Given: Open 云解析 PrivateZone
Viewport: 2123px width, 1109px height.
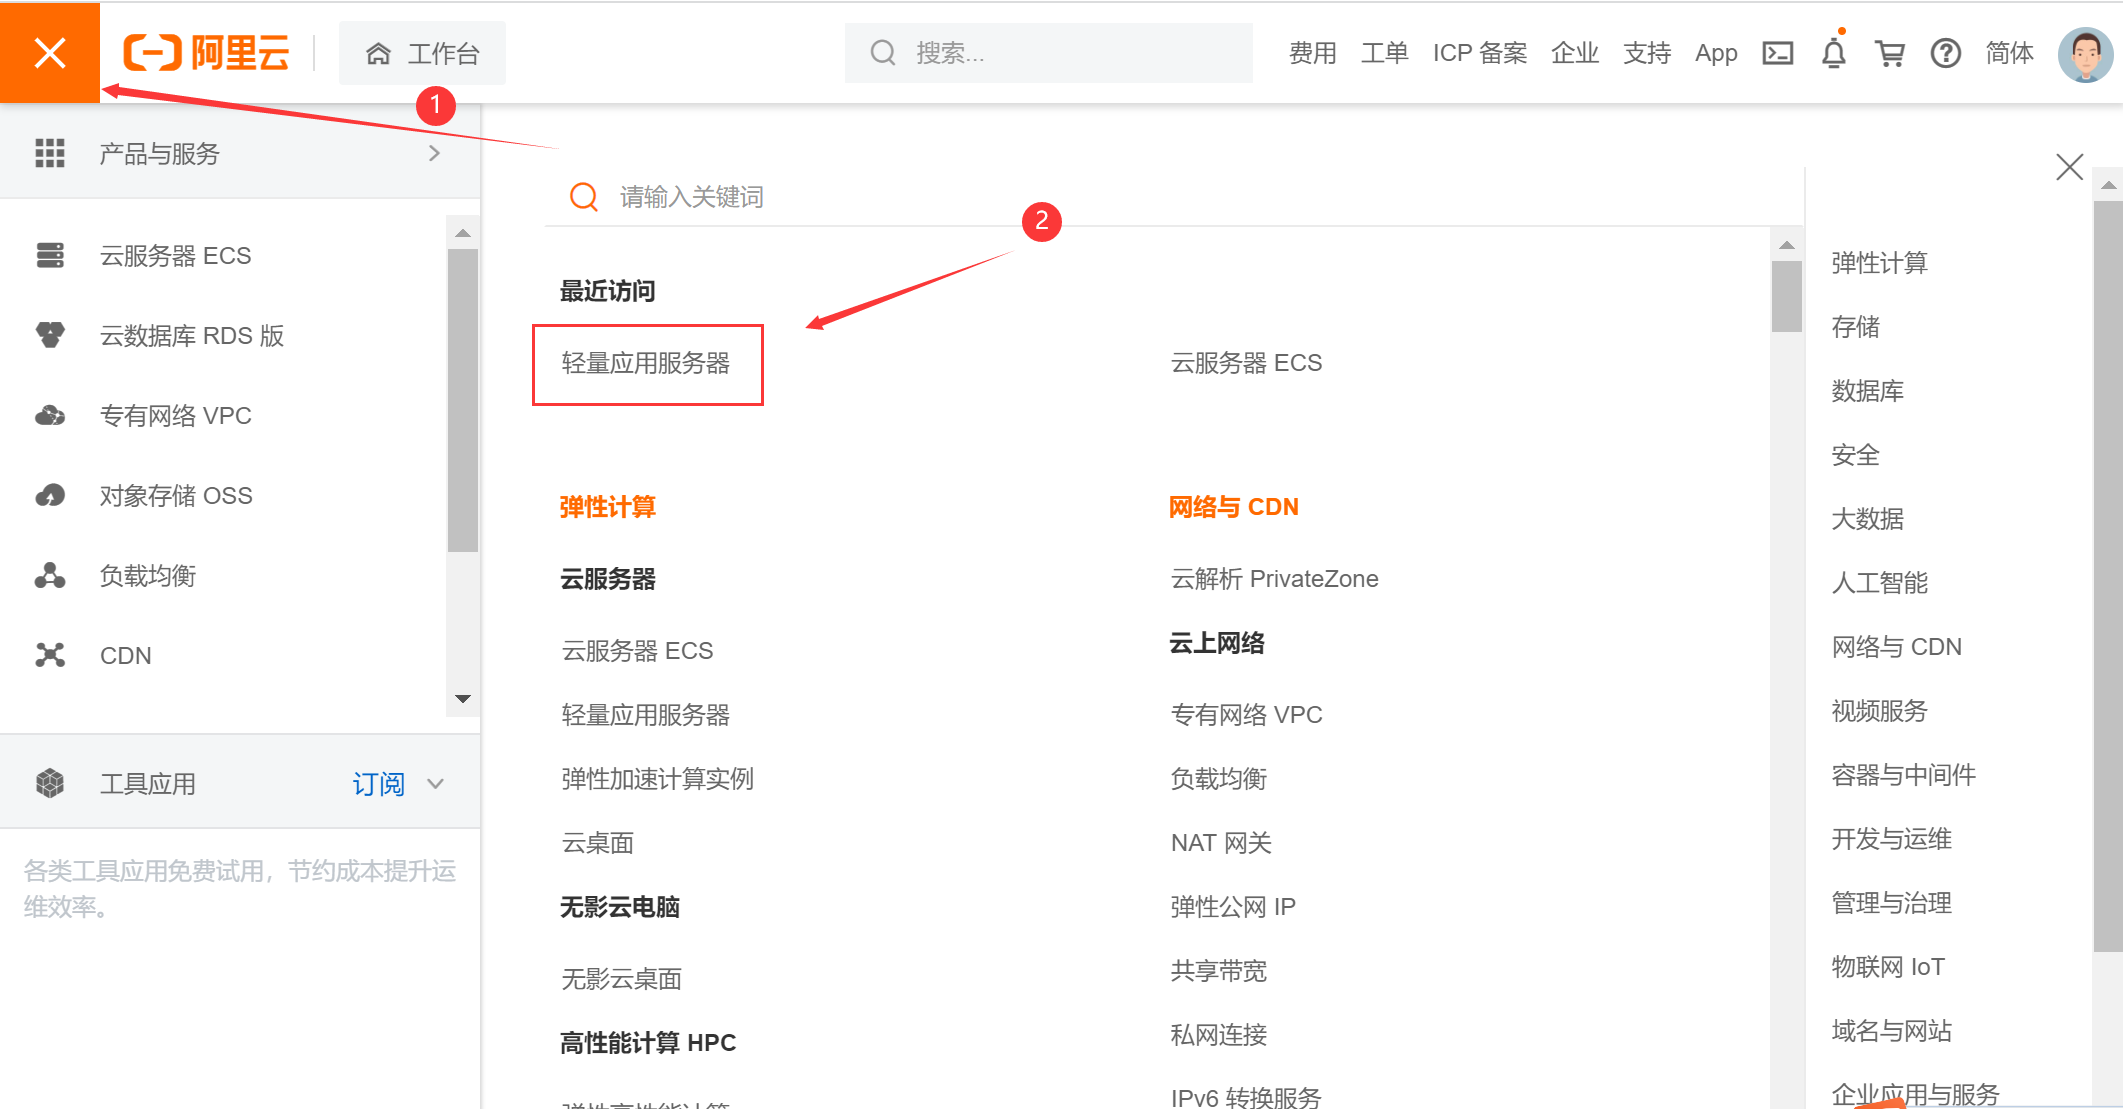Looking at the screenshot, I should [1274, 579].
